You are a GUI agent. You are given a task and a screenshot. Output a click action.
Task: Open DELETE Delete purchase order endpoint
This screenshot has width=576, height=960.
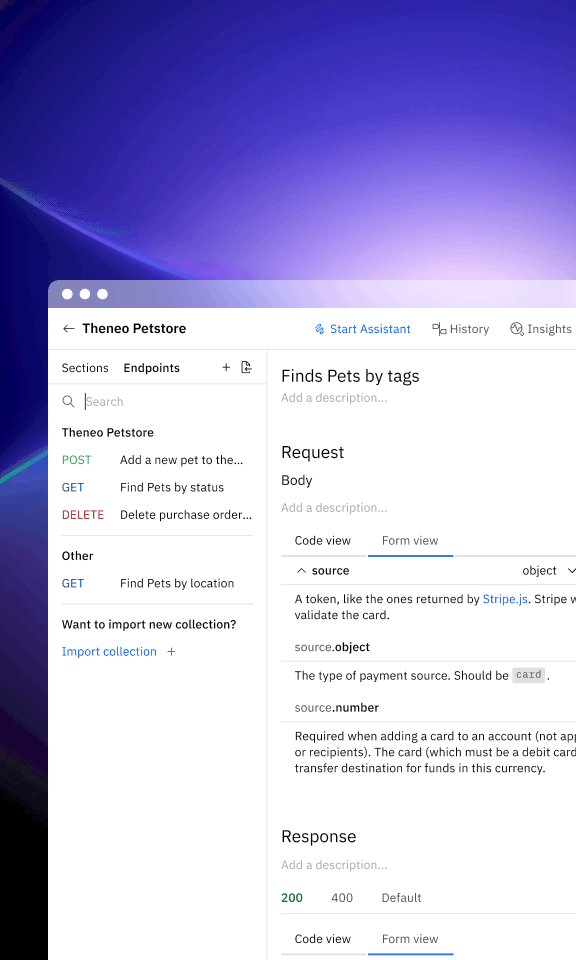tap(157, 515)
